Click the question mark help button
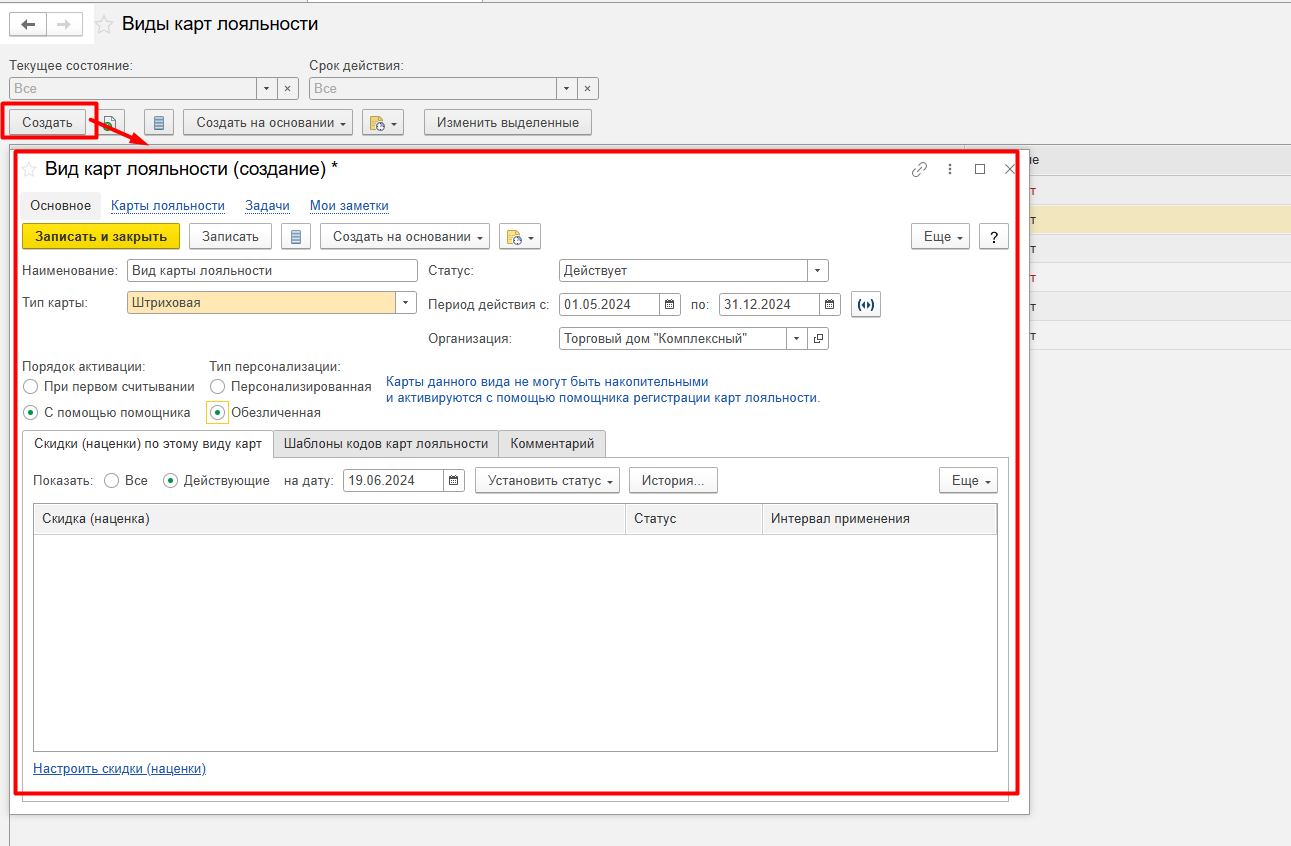The image size is (1291, 846). click(x=993, y=237)
